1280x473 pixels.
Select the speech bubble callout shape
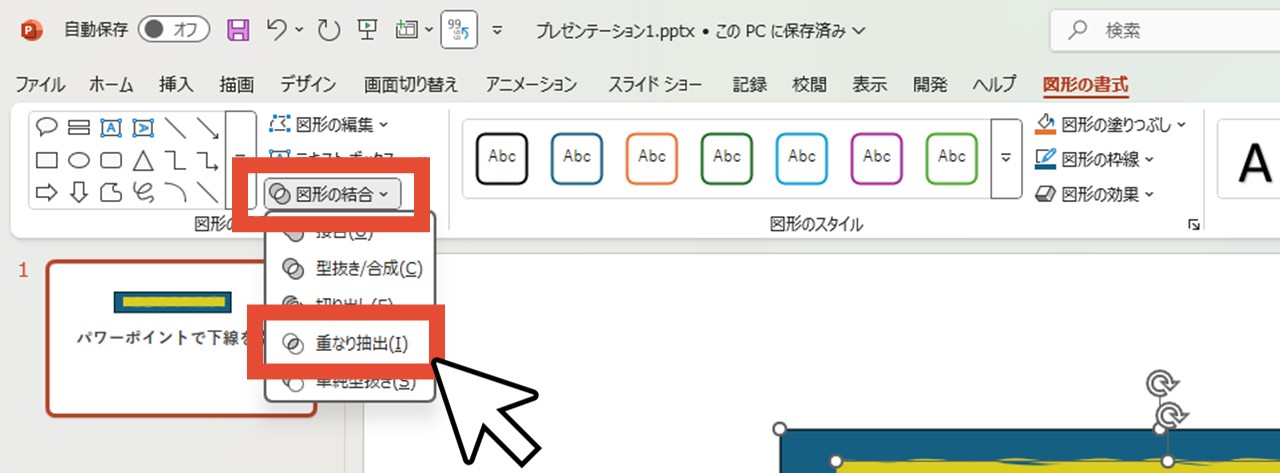pos(46,127)
